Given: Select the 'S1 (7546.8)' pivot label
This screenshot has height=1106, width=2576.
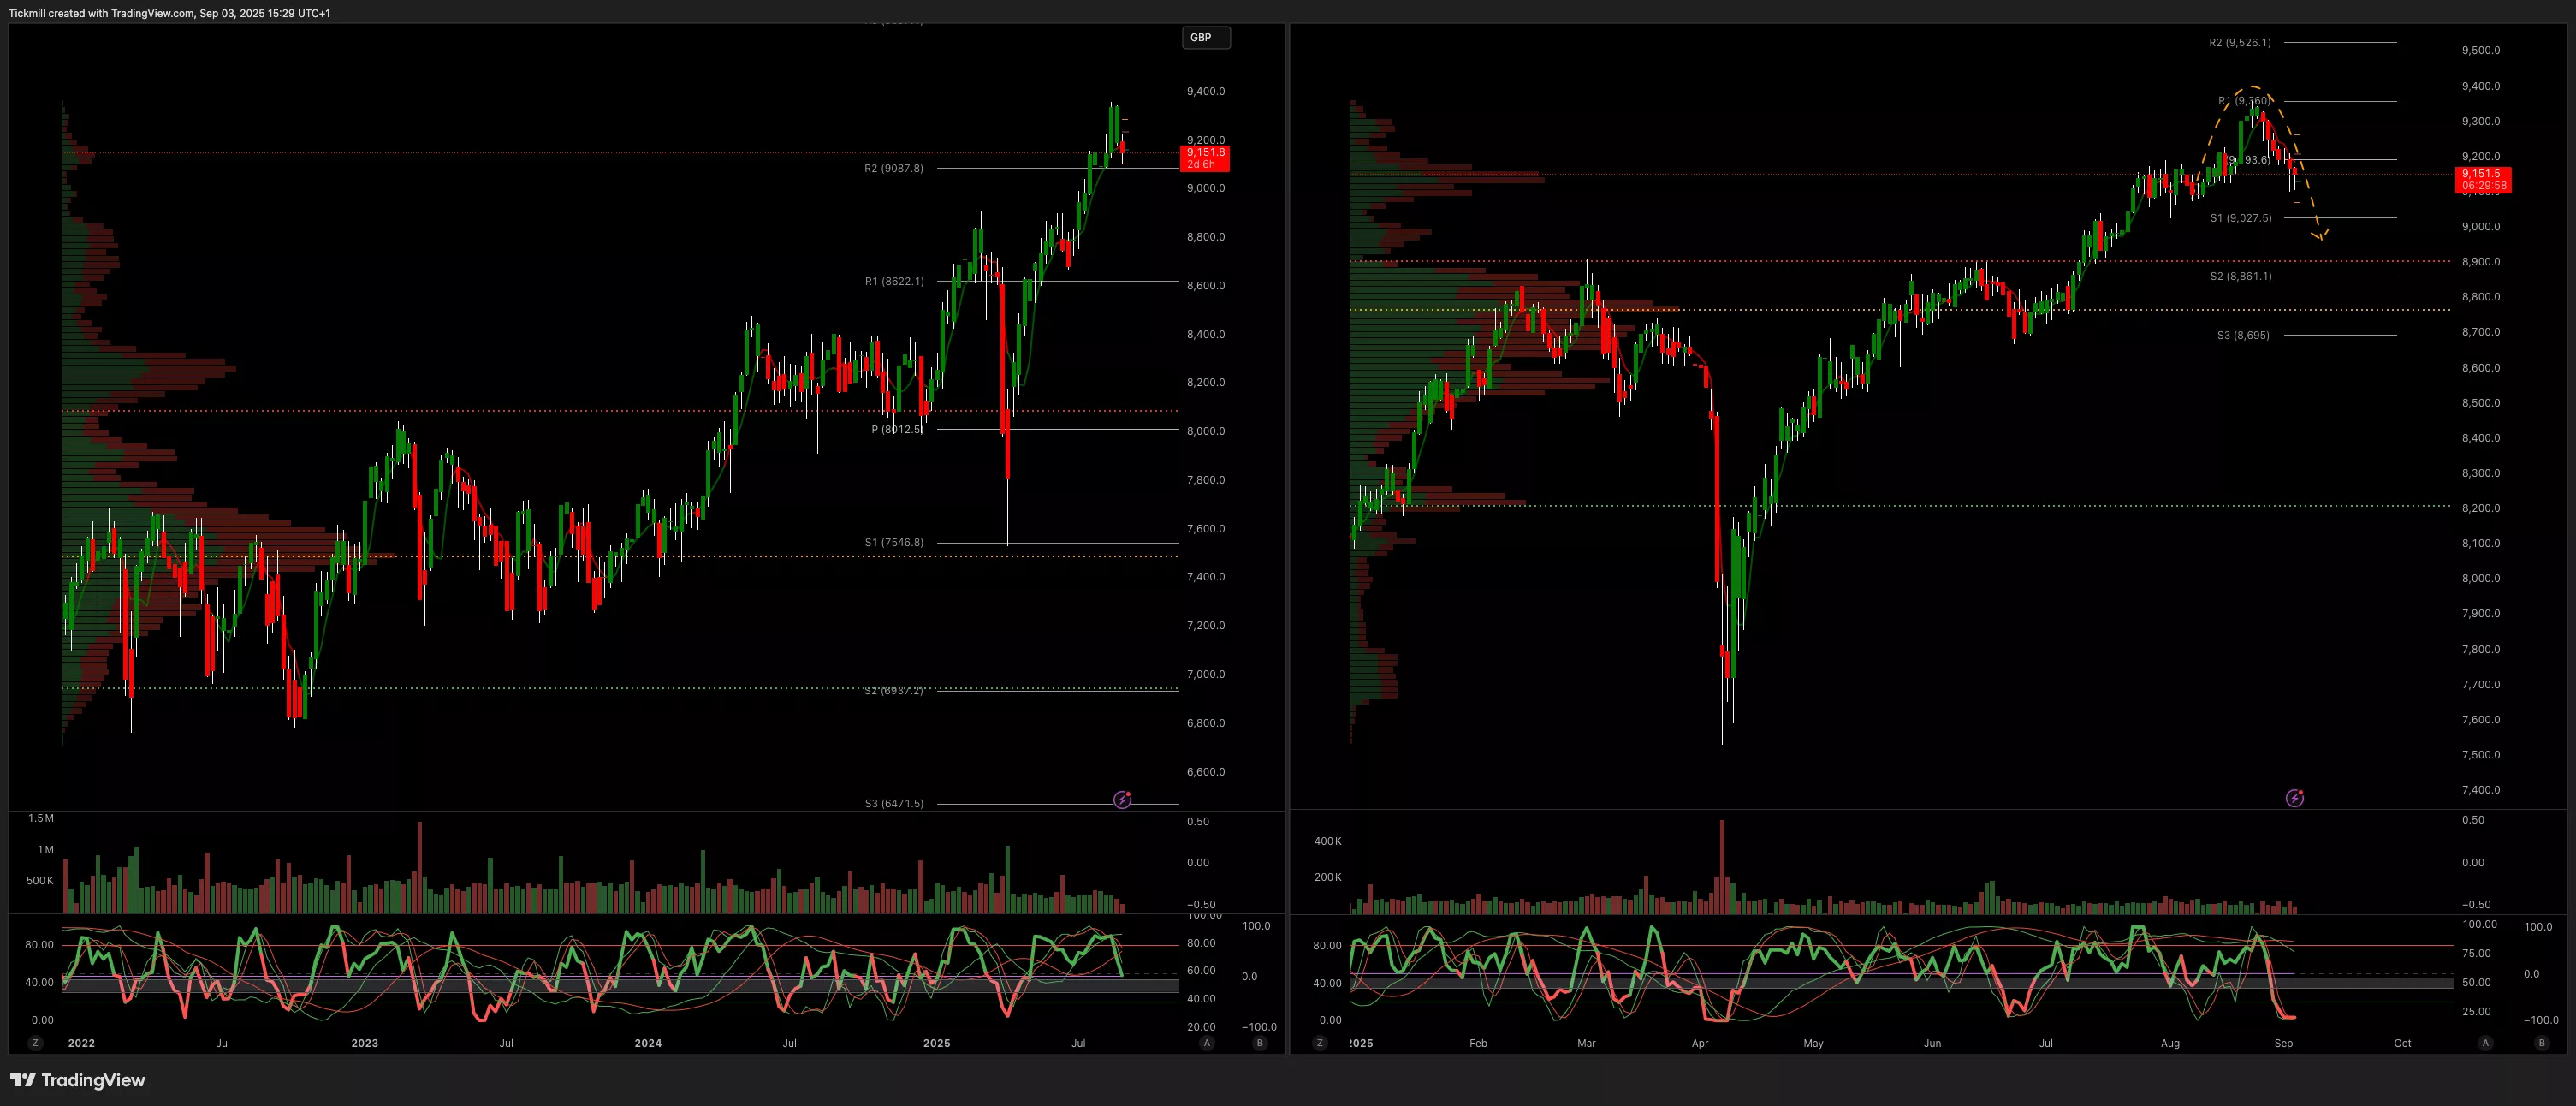Looking at the screenshot, I should (x=894, y=542).
